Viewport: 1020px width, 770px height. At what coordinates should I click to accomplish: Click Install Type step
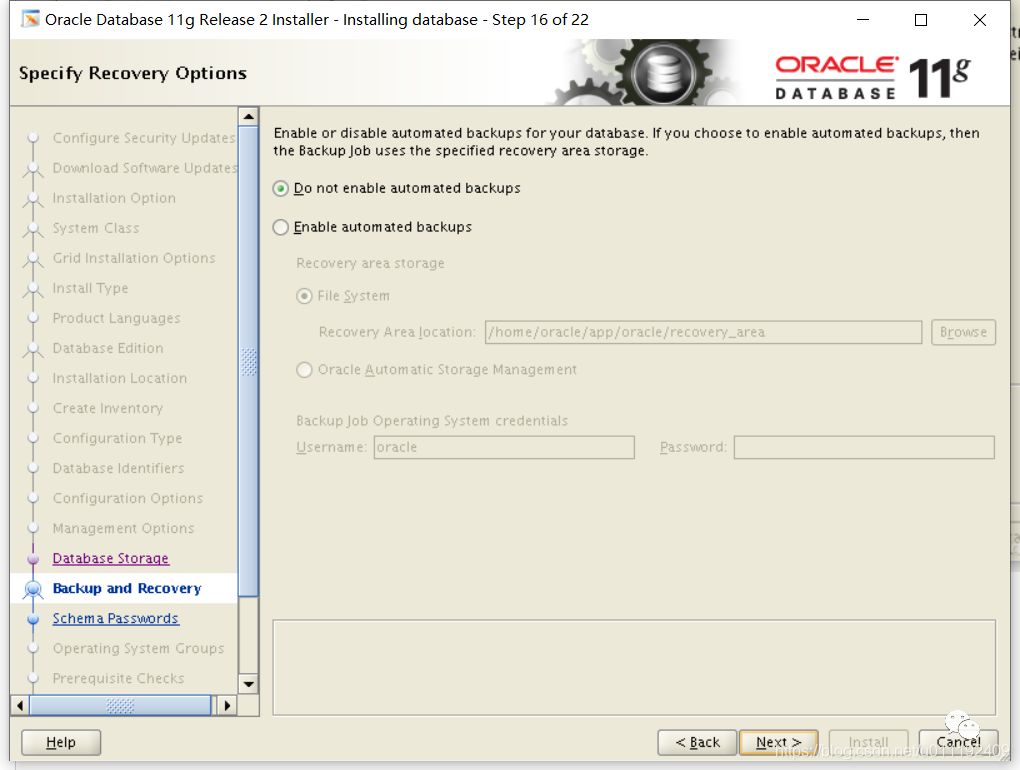tap(90, 288)
